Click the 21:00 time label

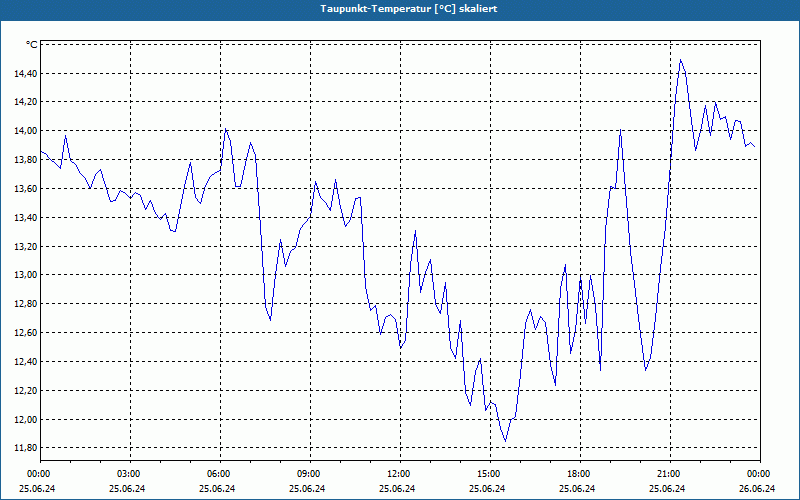(x=670, y=474)
